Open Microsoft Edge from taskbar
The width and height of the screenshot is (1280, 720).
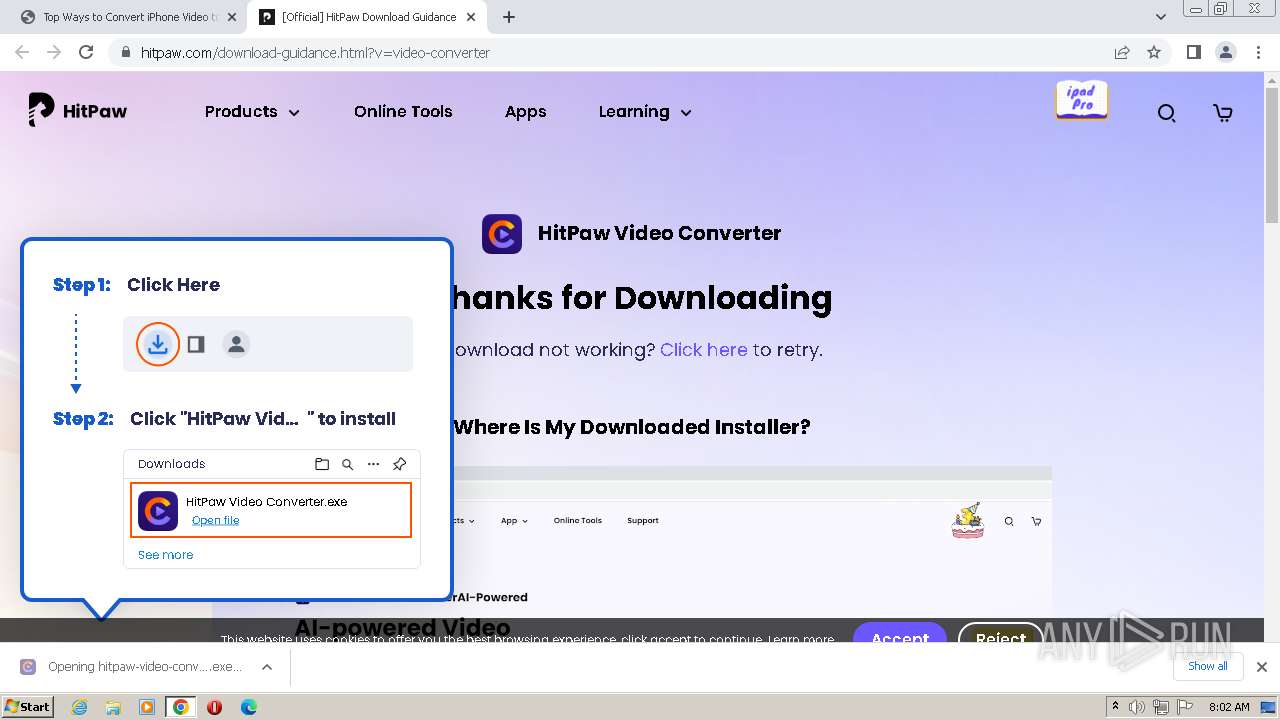(248, 707)
